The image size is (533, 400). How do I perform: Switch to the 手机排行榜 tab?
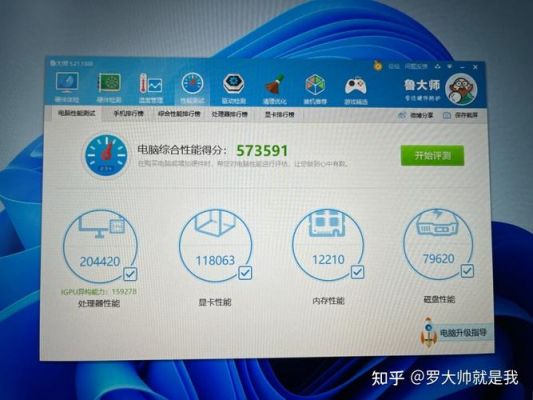coord(128,114)
